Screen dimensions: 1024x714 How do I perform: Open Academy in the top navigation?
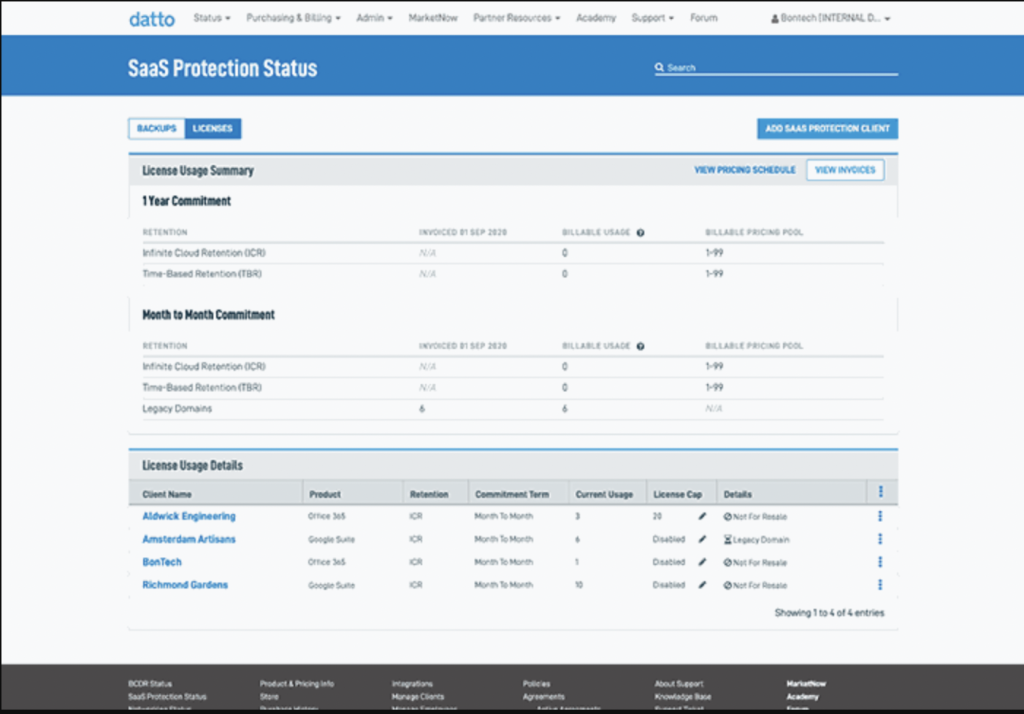click(x=596, y=18)
